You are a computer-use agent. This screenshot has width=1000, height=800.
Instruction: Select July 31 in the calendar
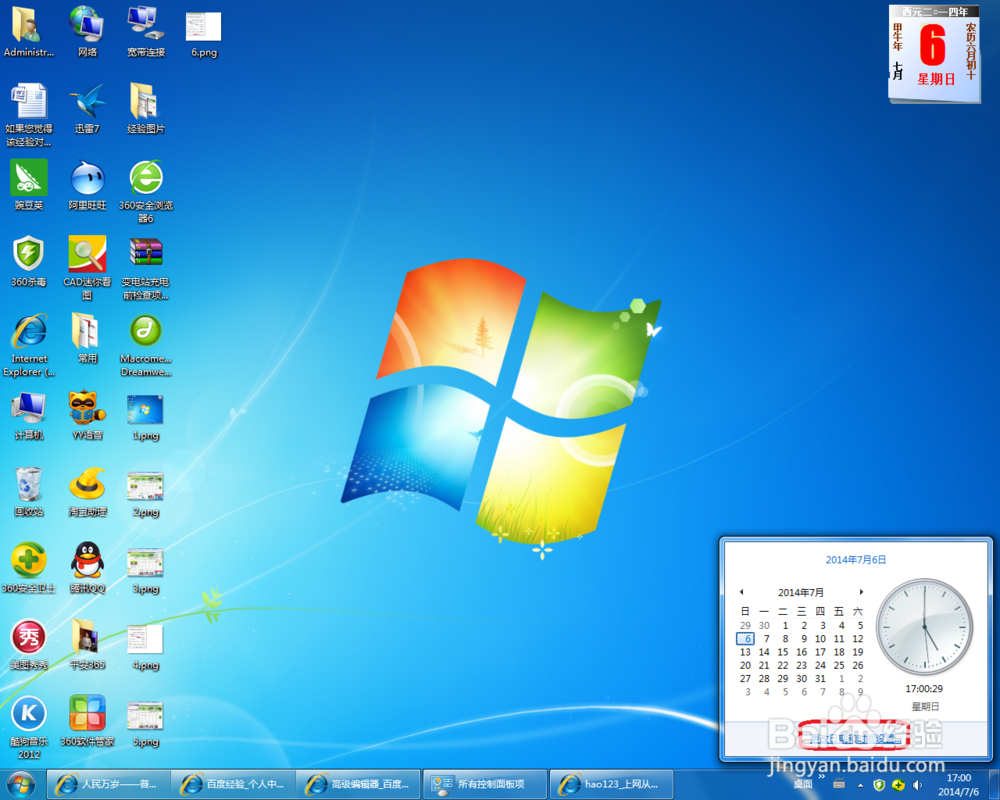(x=820, y=679)
